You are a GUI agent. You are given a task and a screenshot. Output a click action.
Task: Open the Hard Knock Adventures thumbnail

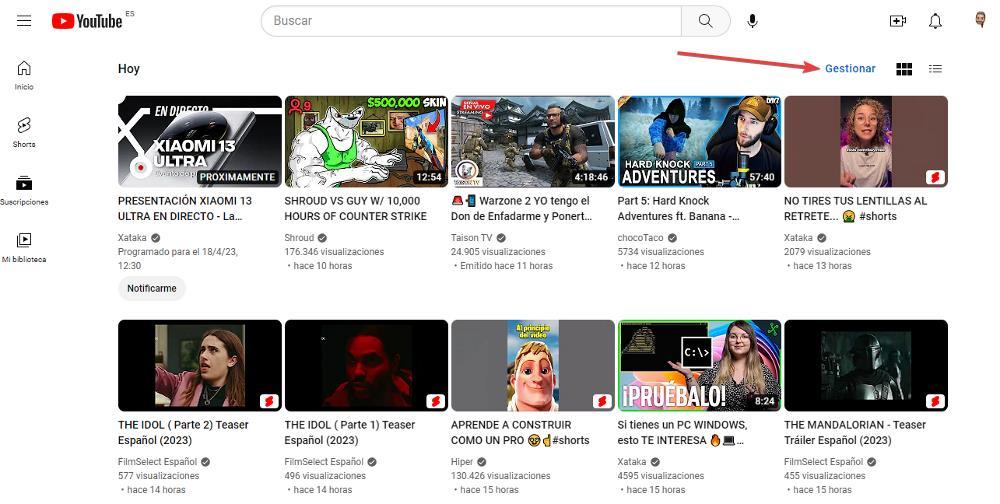click(x=699, y=142)
